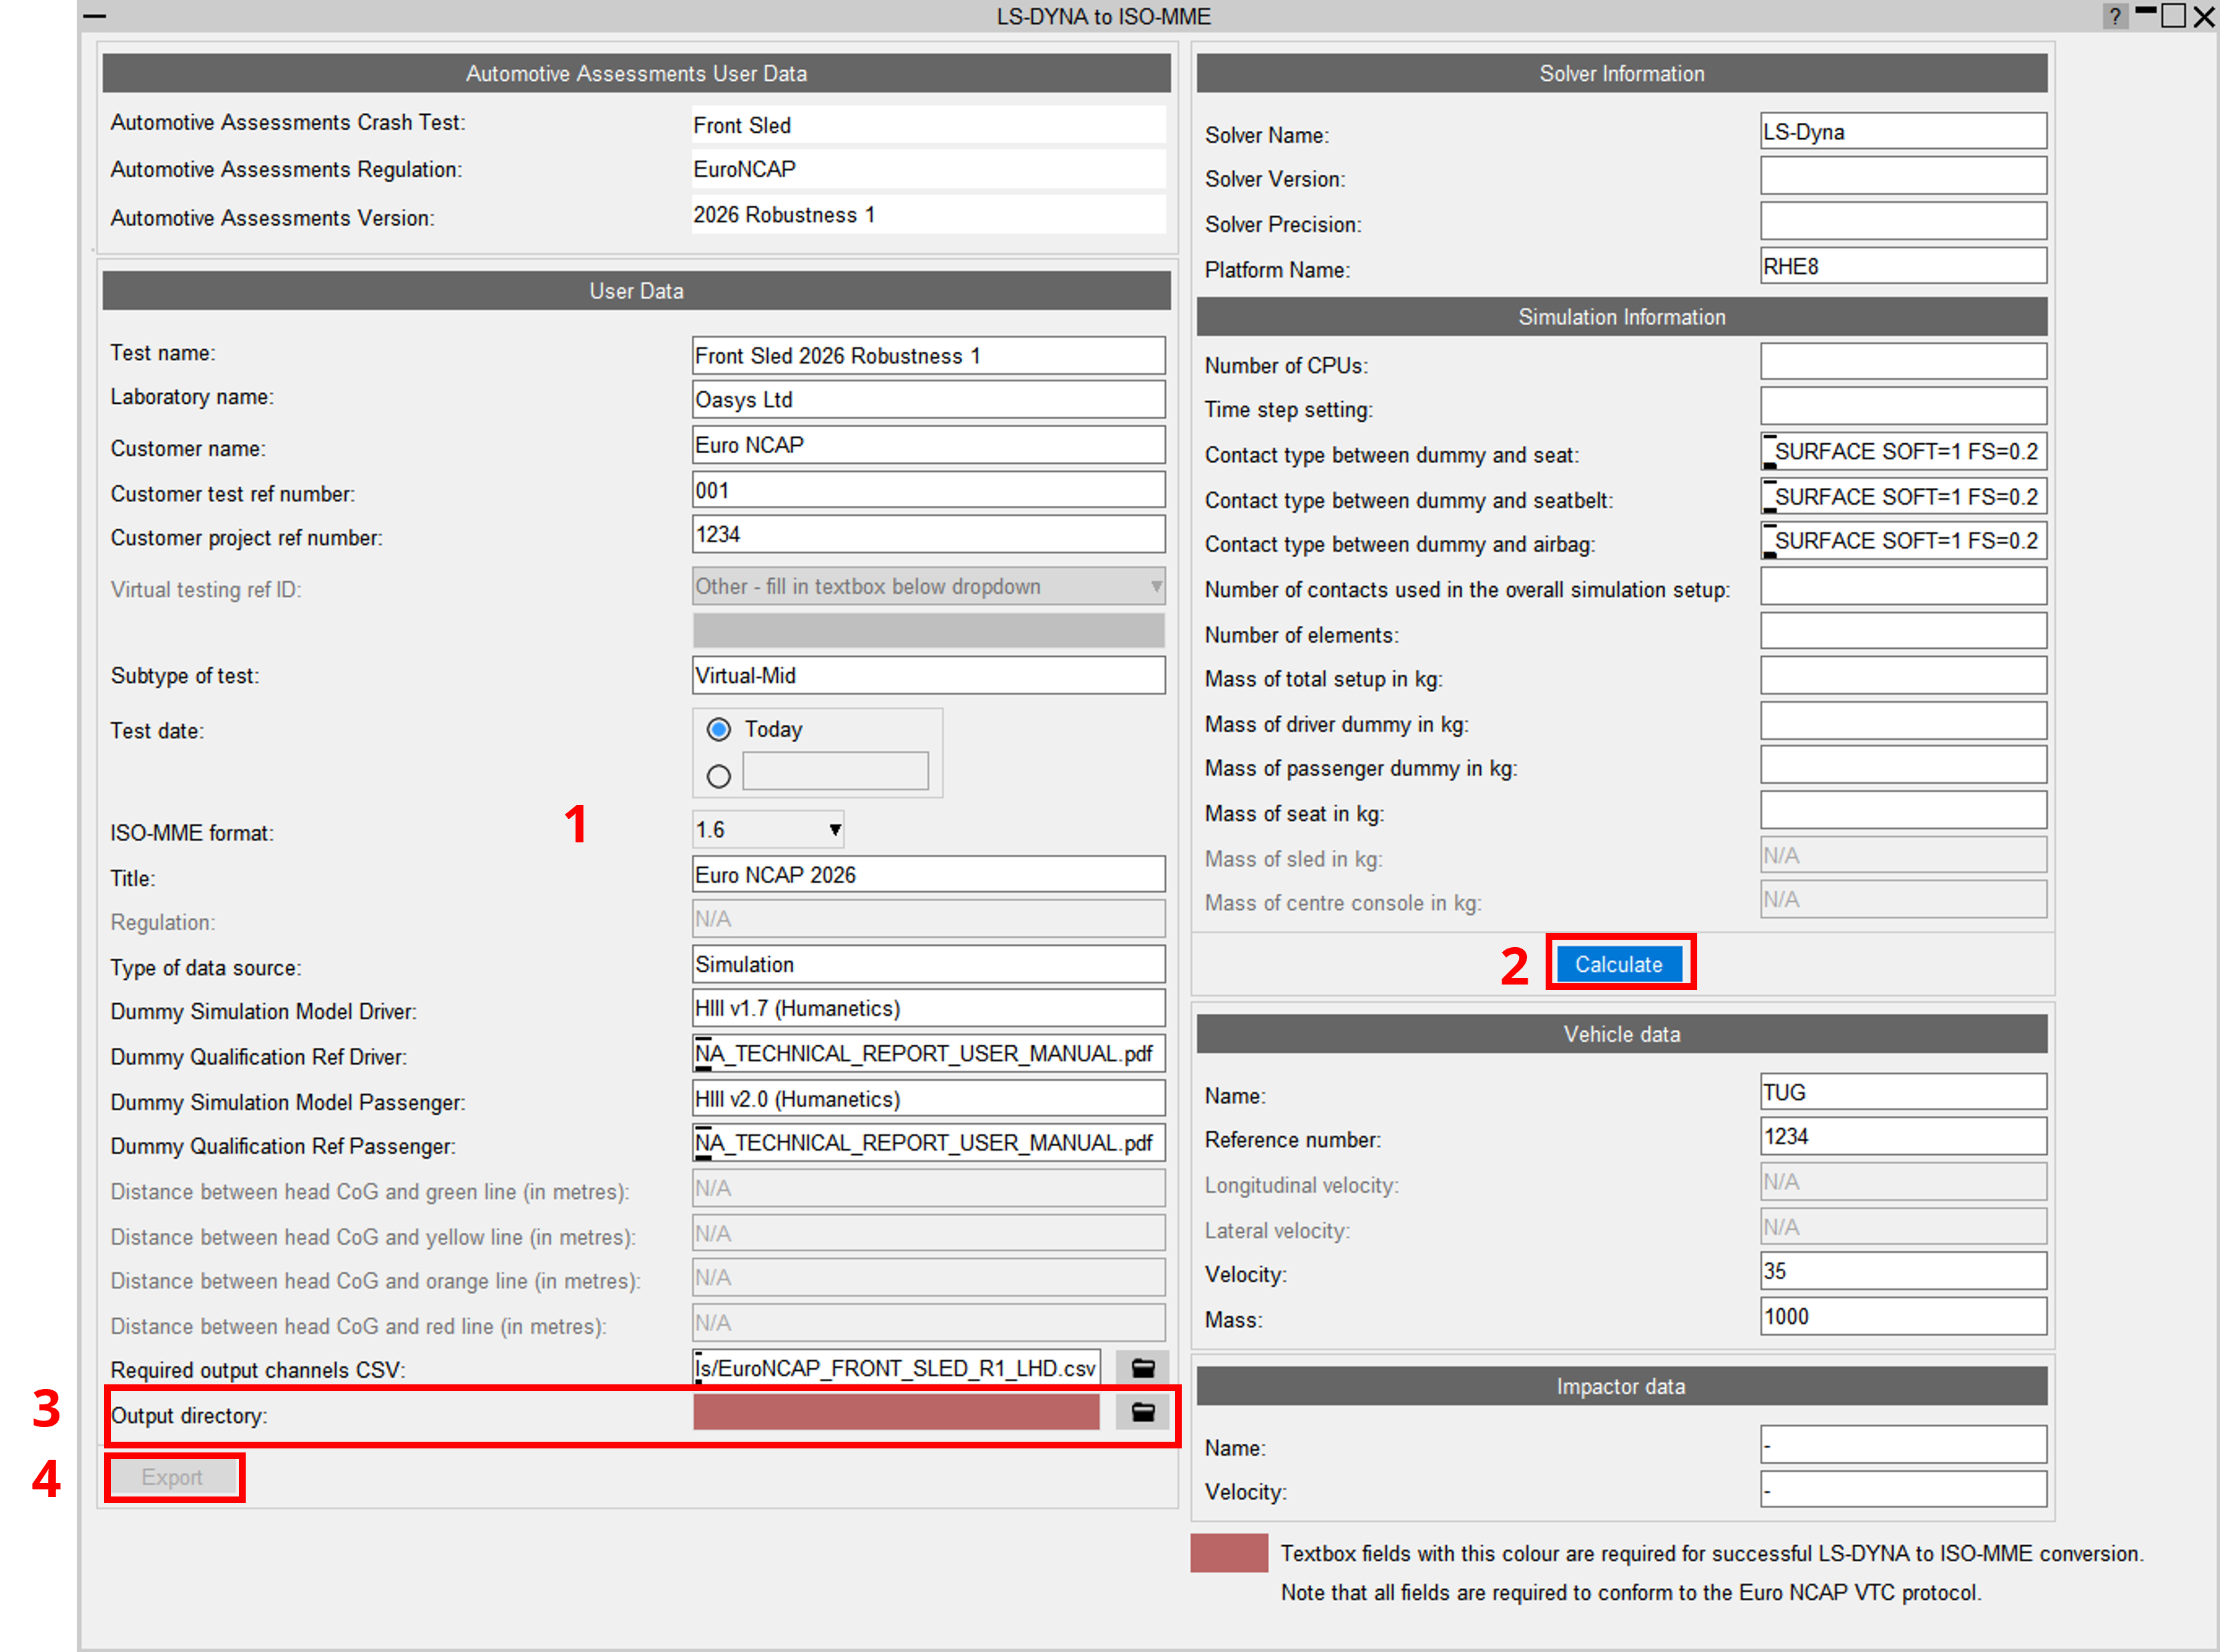Click the Number of CPUs field
This screenshot has width=2220, height=1652.
(1904, 361)
